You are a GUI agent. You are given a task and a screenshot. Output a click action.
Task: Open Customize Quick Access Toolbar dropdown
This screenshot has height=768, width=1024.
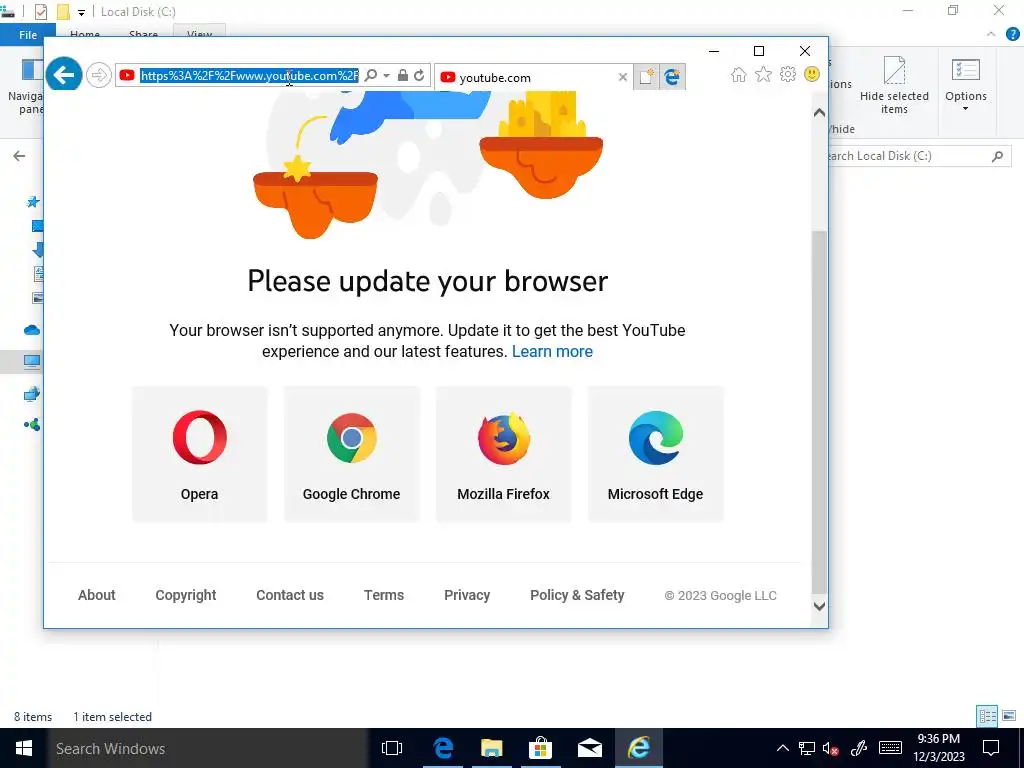coord(81,12)
